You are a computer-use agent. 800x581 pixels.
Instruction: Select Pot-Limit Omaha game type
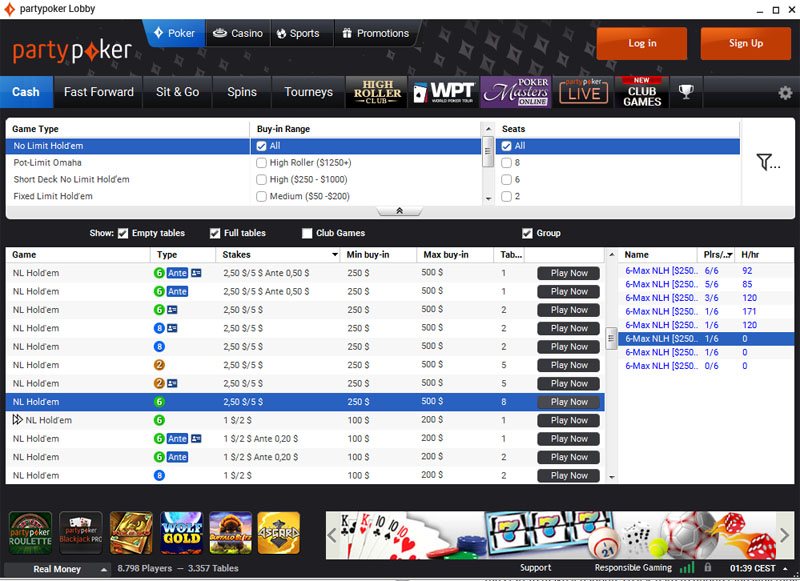coord(47,163)
